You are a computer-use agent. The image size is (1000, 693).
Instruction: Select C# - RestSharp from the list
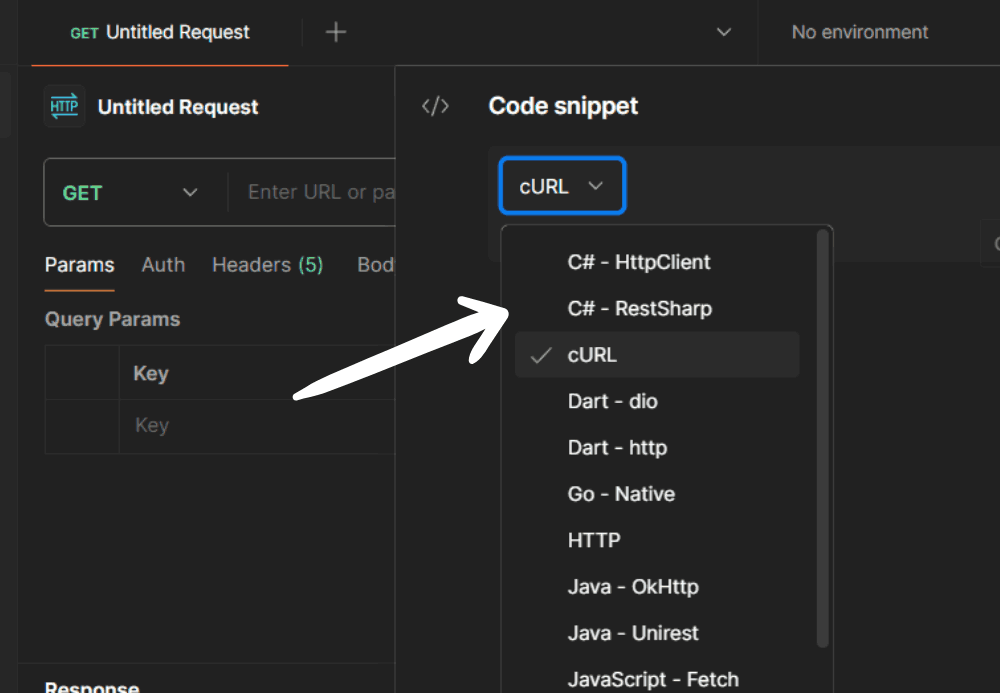639,308
